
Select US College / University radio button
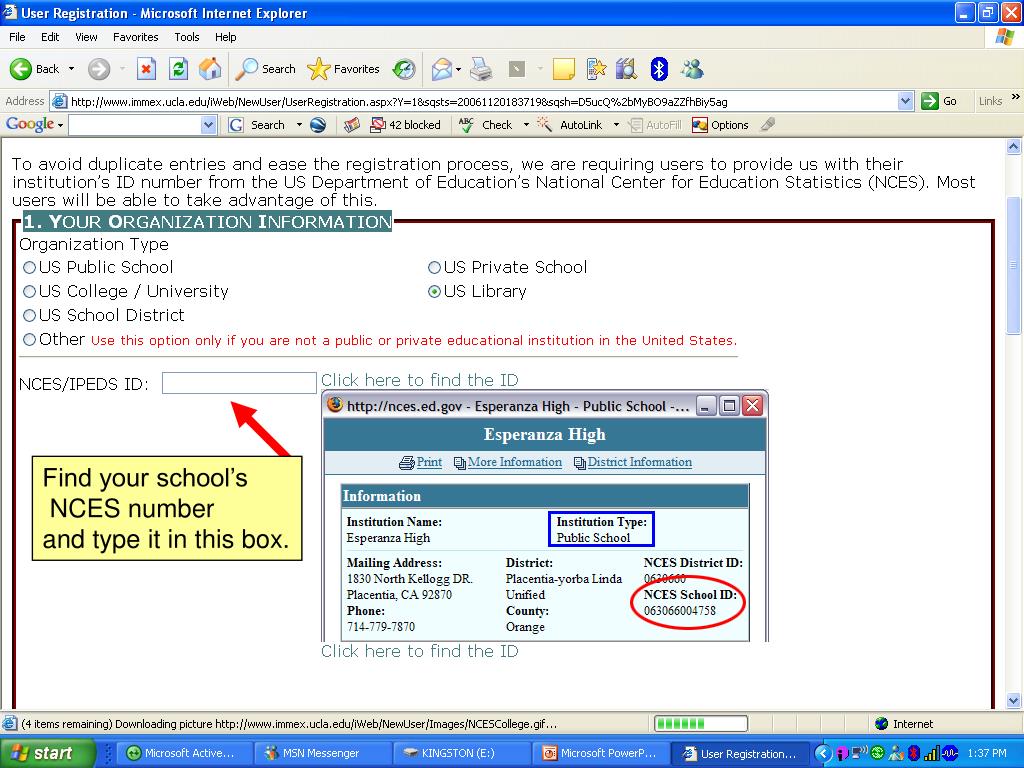[29, 291]
